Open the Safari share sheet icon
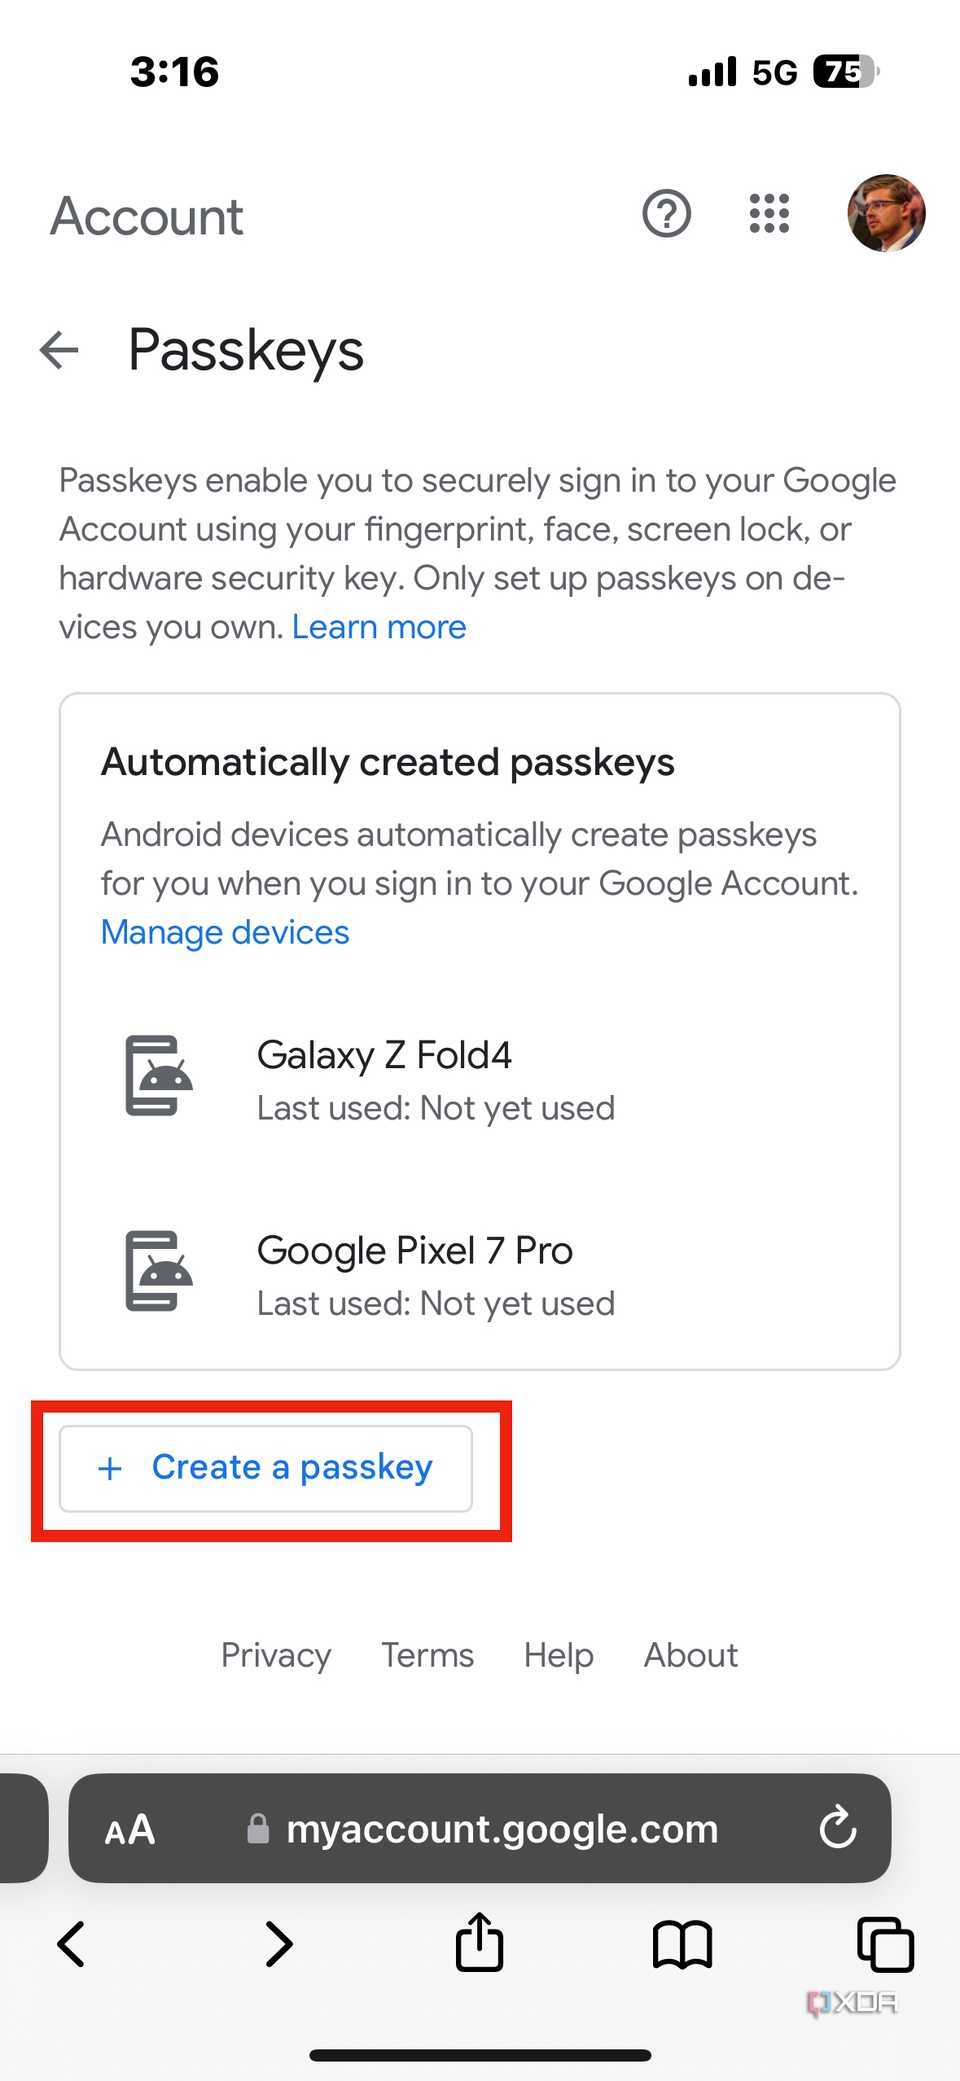The height and width of the screenshot is (2081, 960). tap(479, 1943)
